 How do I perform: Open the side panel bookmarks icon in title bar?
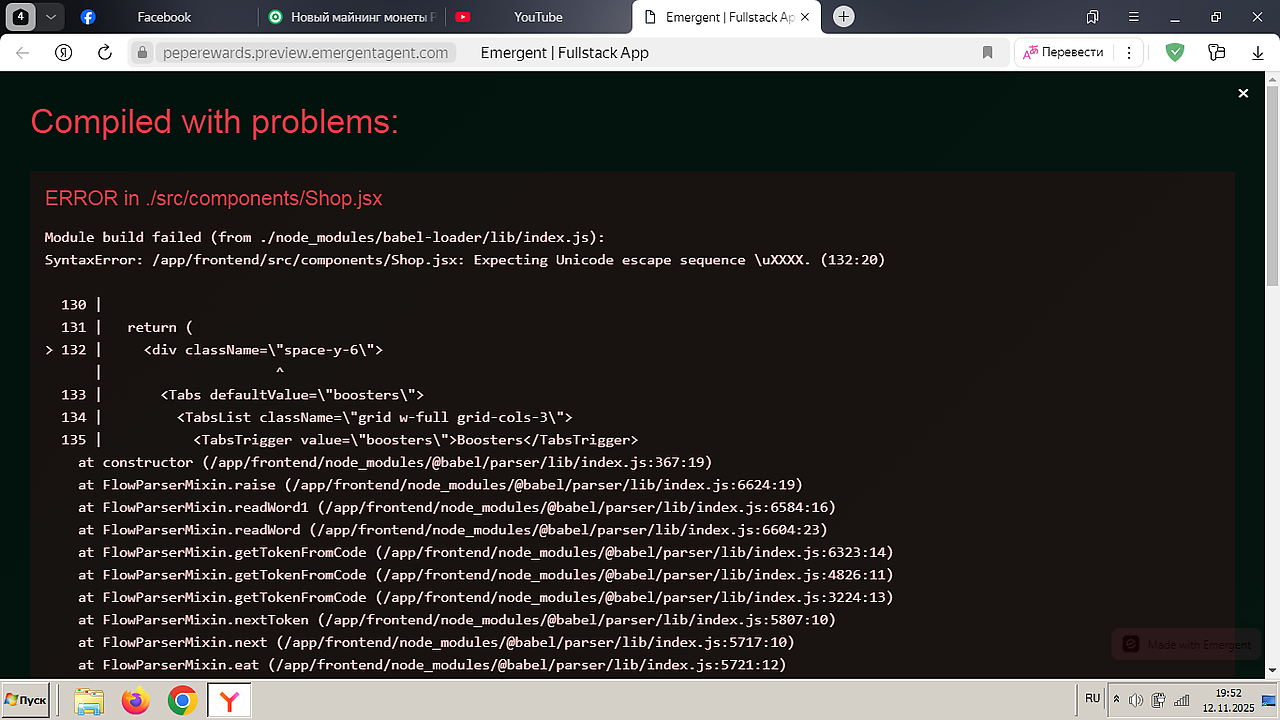[1093, 17]
